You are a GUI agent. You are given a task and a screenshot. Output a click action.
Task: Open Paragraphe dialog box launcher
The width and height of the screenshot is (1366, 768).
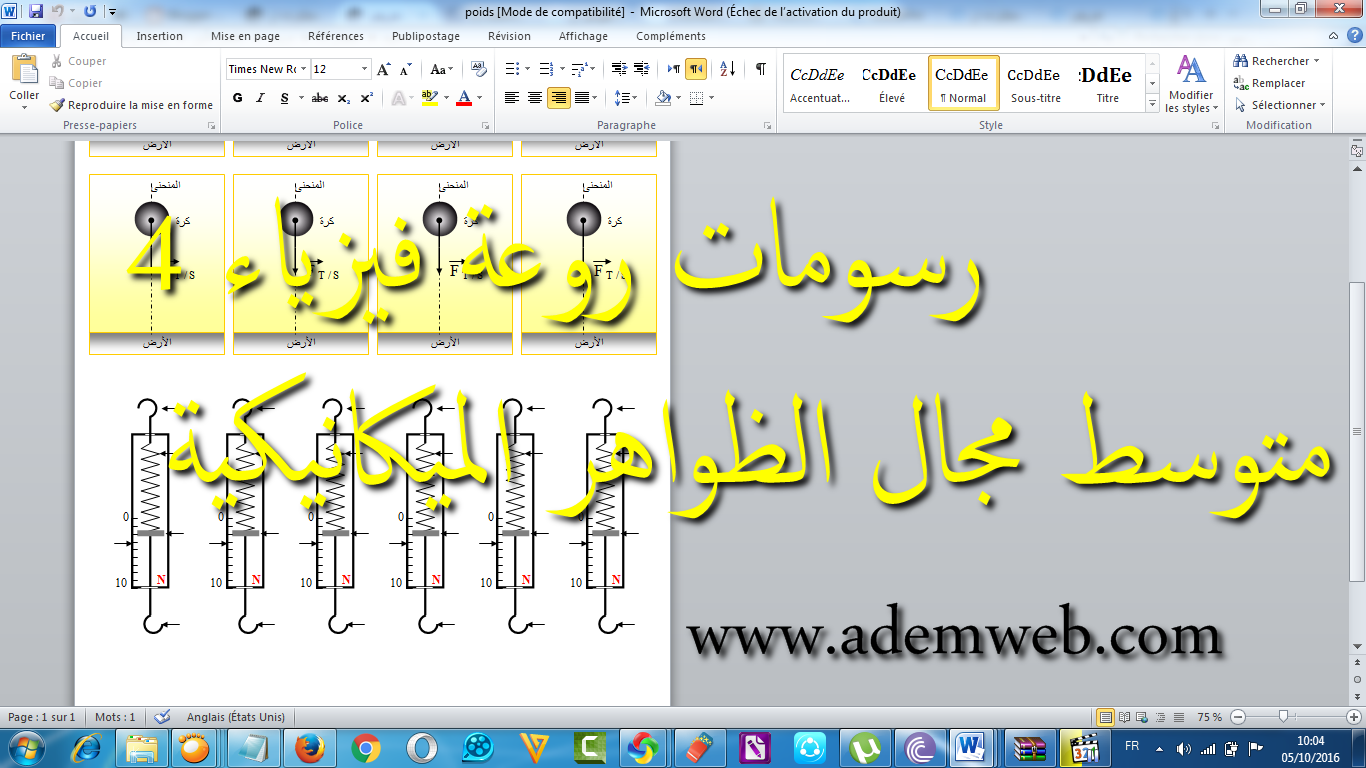point(768,126)
